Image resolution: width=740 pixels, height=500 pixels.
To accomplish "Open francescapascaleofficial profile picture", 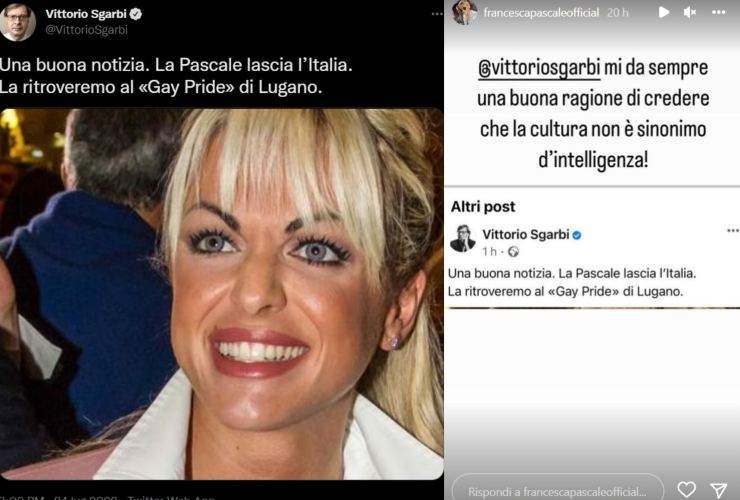I will [x=463, y=12].
